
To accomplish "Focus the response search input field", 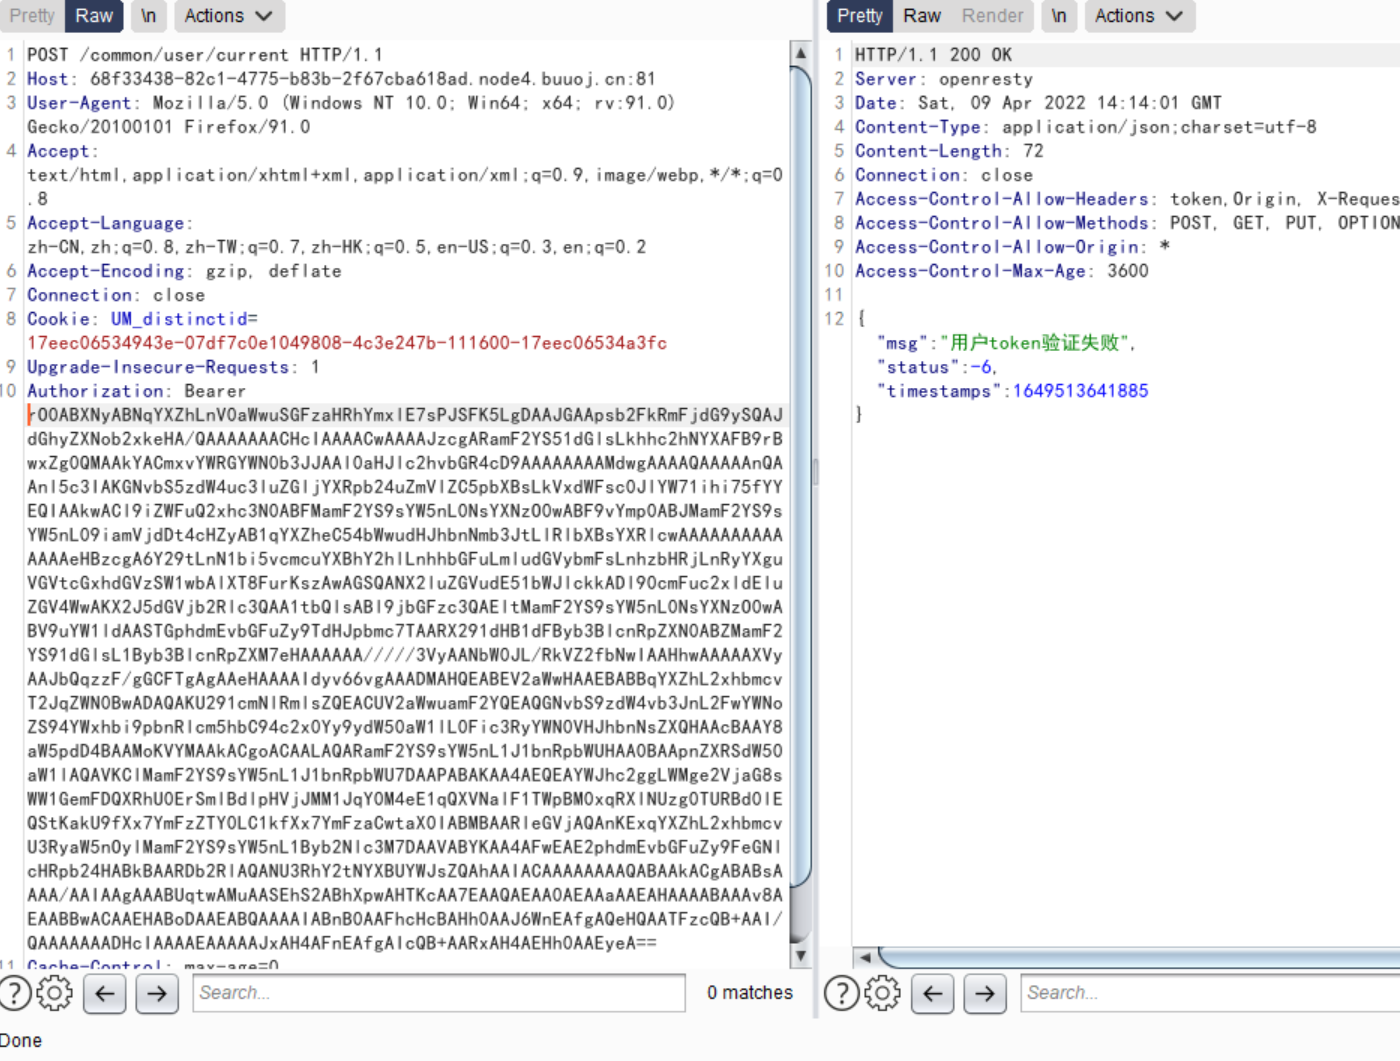I will (1210, 993).
